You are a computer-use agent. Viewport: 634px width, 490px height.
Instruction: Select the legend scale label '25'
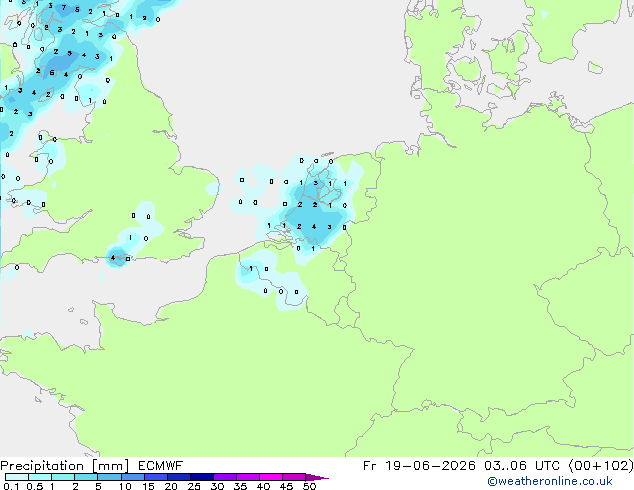(194, 486)
